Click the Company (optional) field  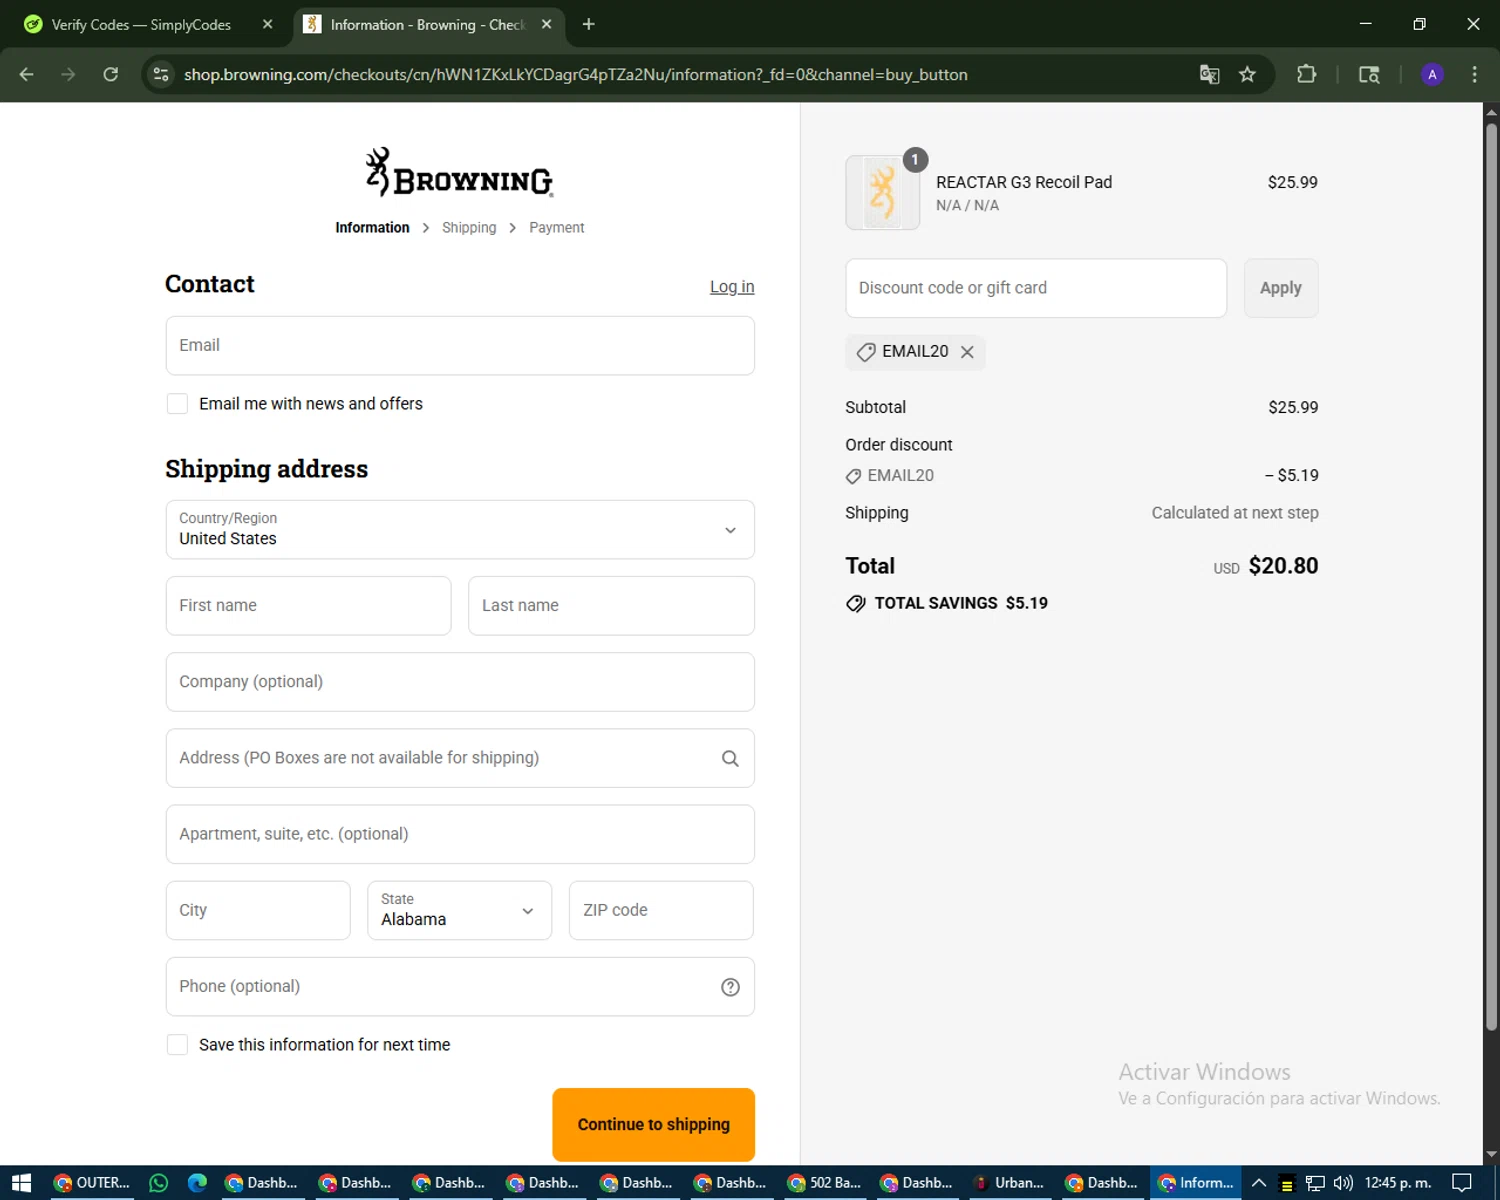460,682
